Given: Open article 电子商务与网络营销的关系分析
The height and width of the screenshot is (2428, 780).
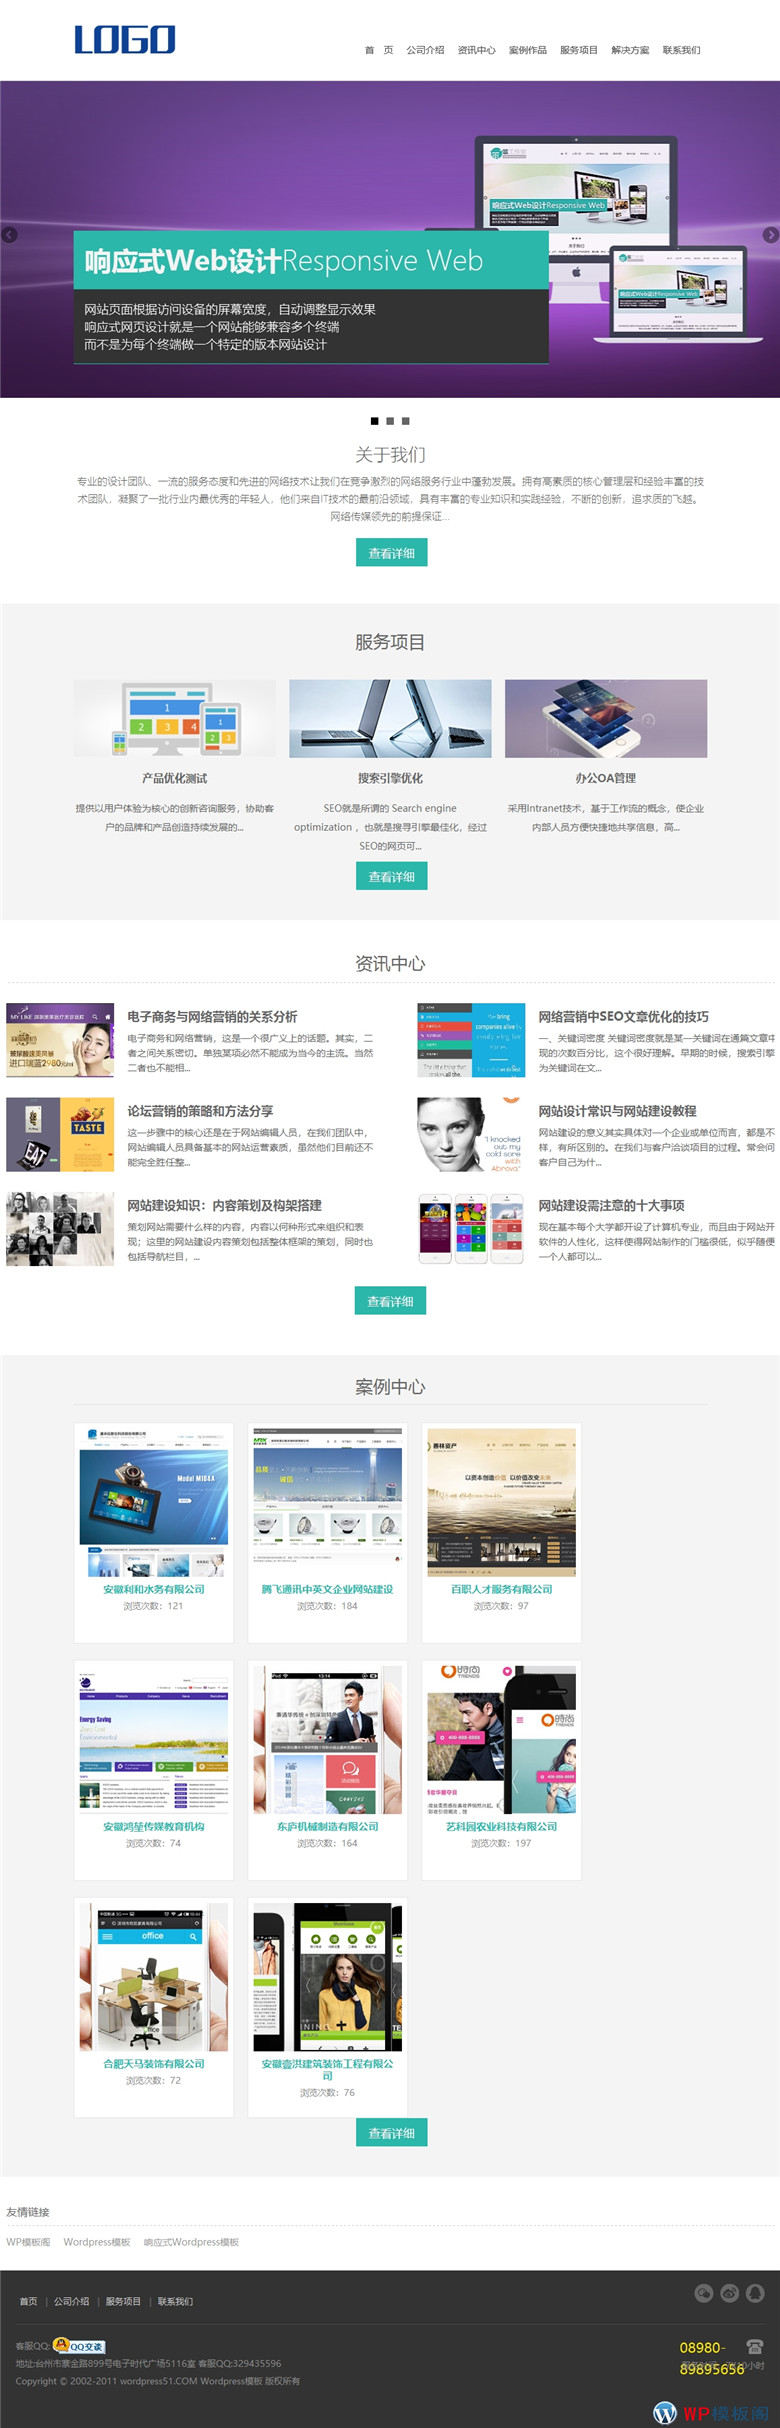Looking at the screenshot, I should point(212,1016).
